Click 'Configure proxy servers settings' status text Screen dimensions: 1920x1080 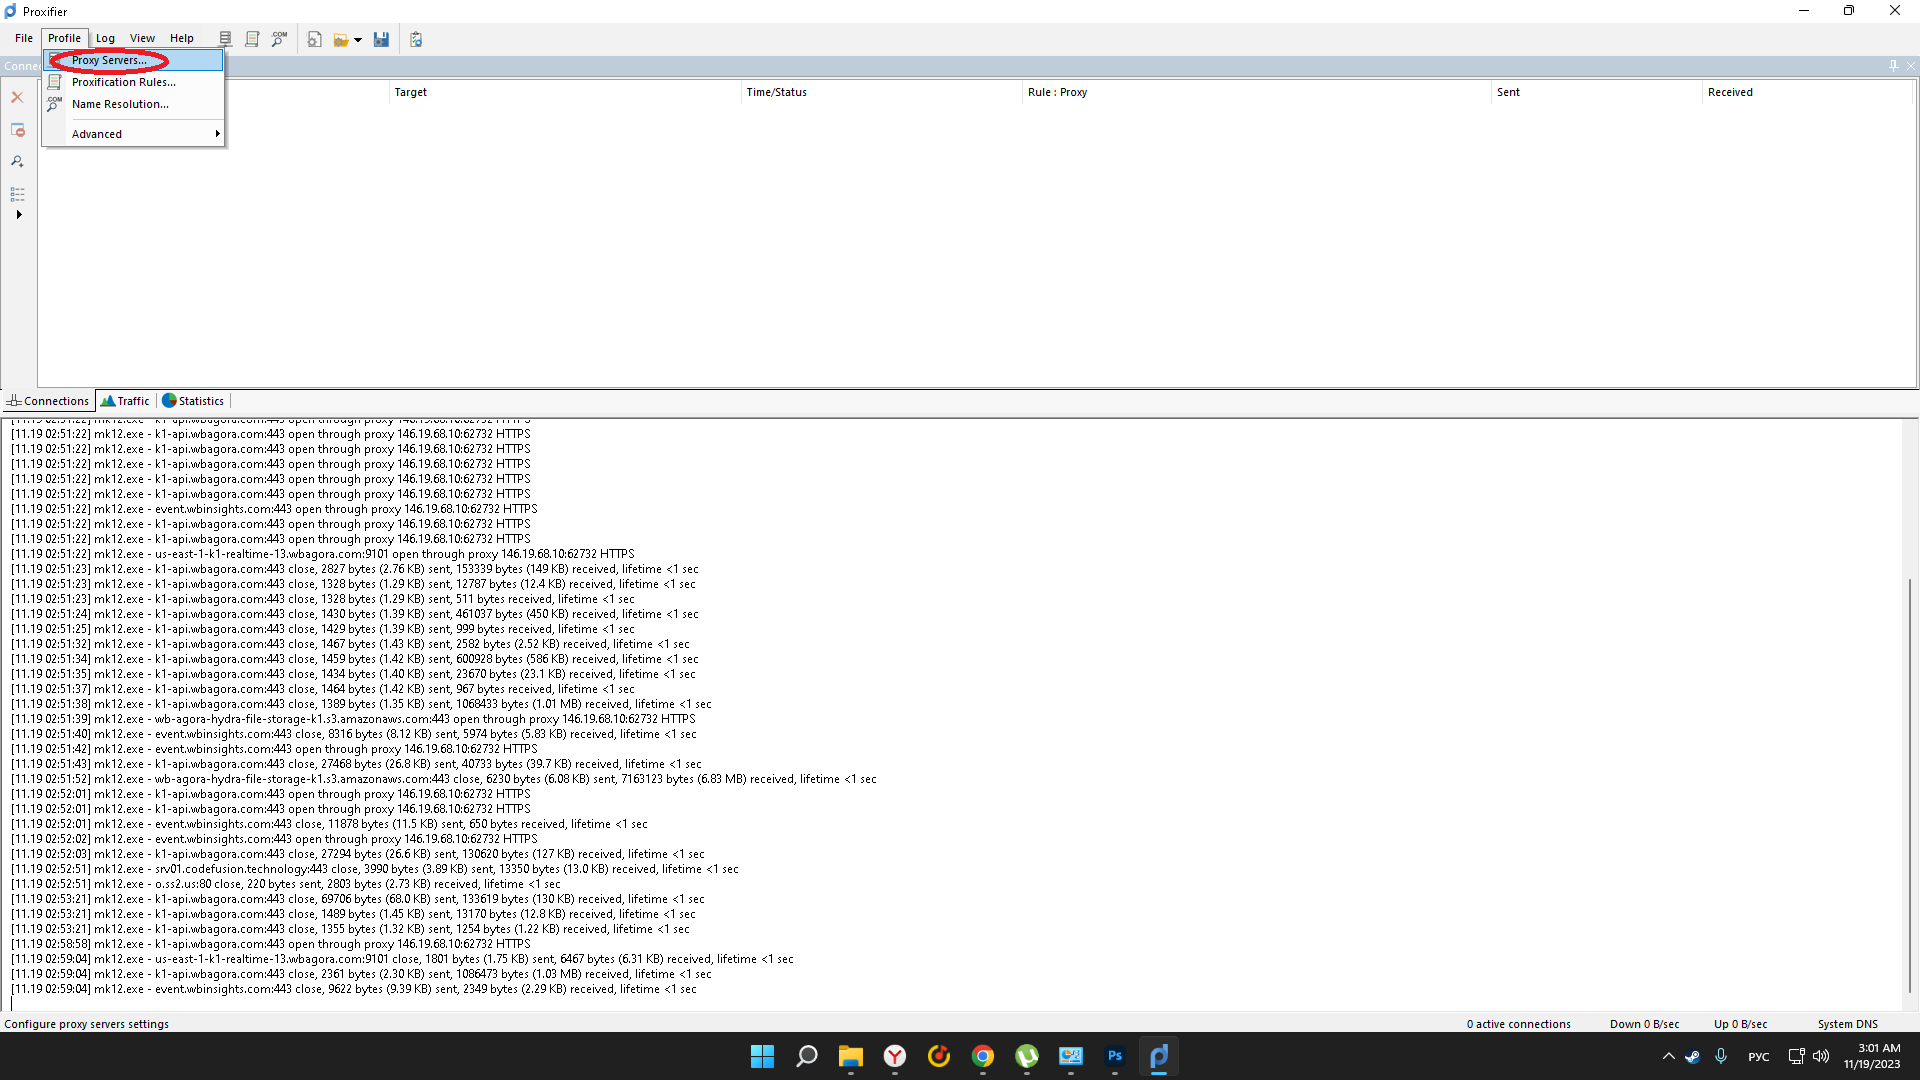pyautogui.click(x=86, y=1024)
